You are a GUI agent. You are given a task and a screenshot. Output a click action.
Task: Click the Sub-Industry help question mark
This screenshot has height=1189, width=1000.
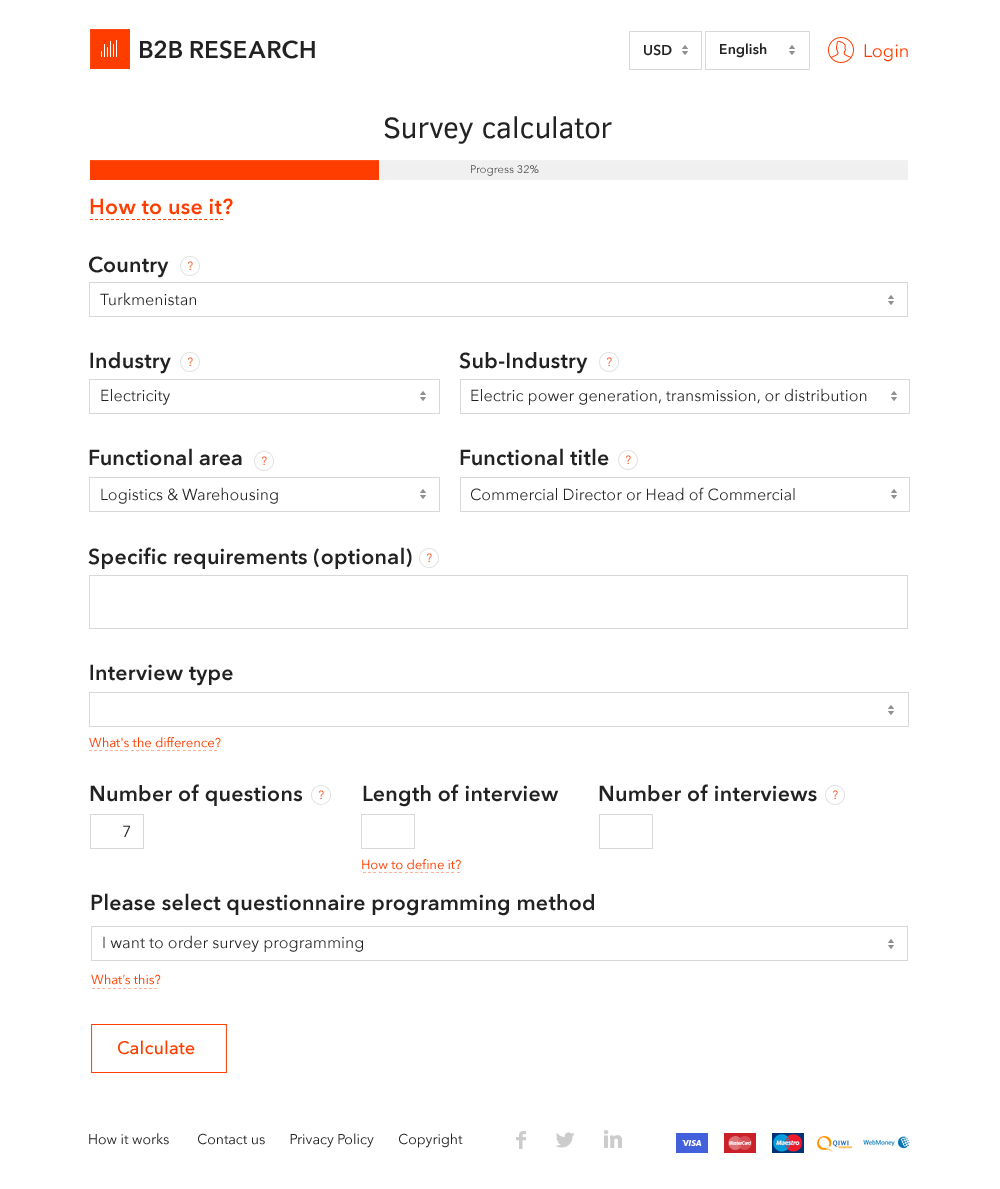[x=608, y=362]
